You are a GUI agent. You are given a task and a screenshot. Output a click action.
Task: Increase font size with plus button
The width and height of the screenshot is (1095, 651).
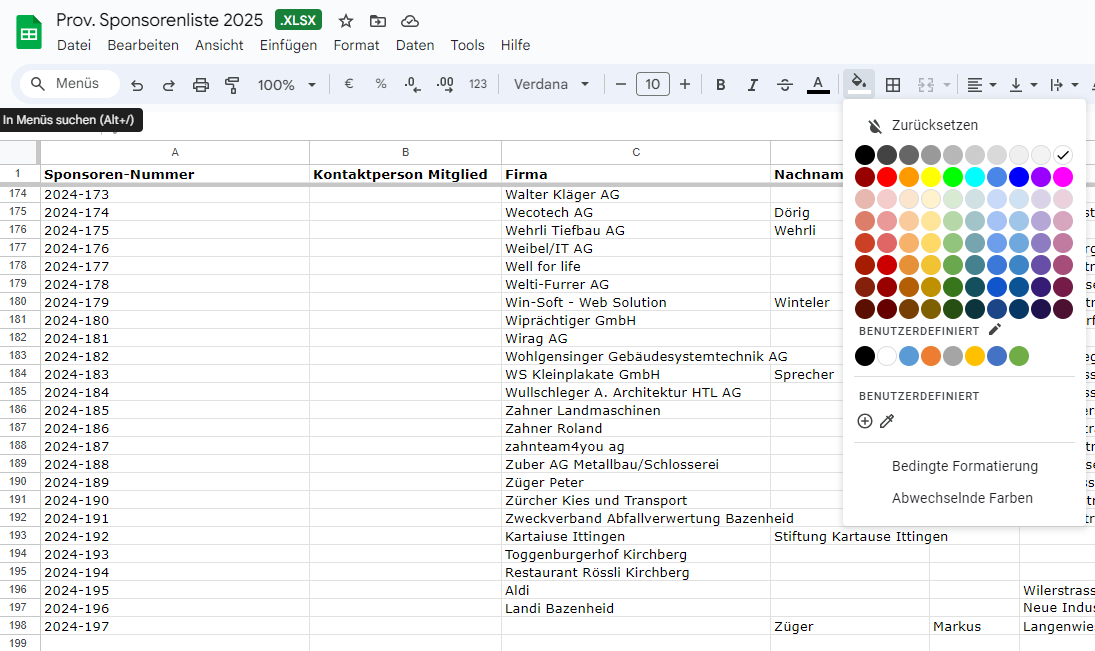tap(685, 84)
